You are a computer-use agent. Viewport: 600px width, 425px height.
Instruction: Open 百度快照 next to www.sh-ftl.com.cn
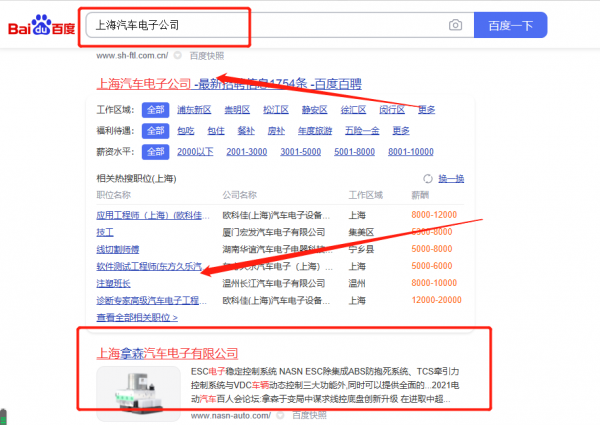coord(207,56)
